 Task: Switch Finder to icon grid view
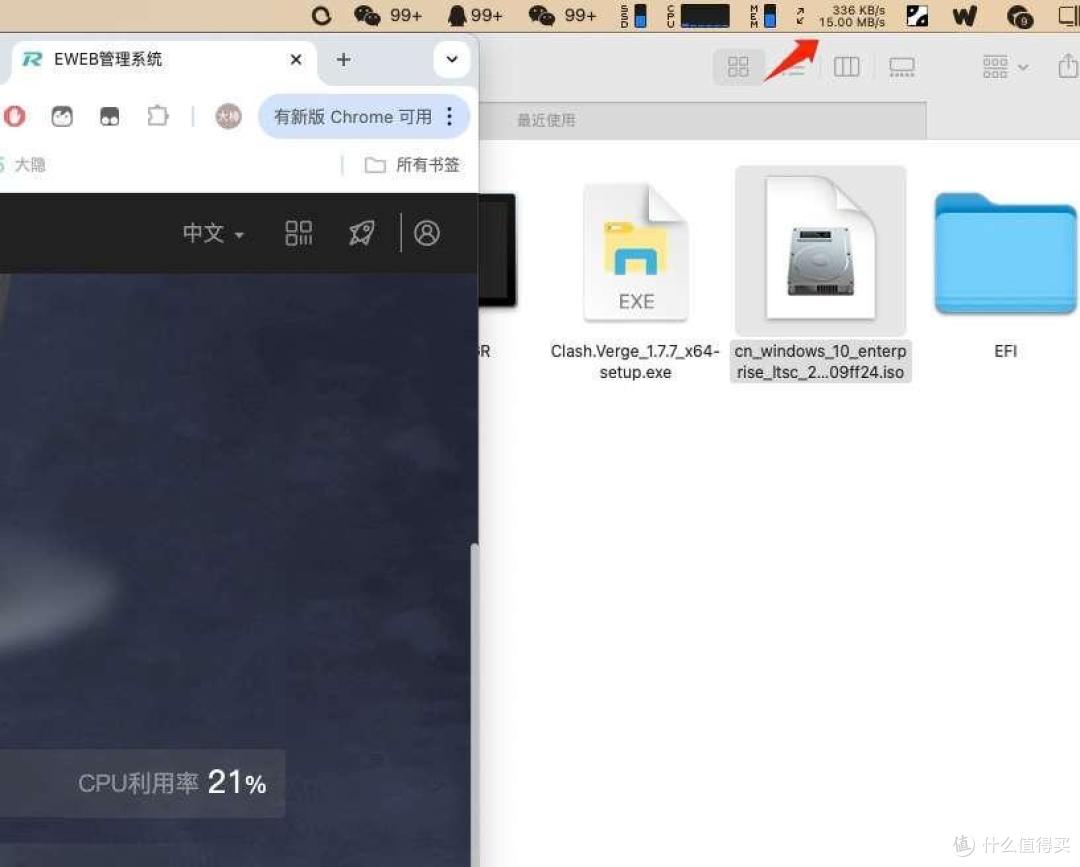coord(738,67)
